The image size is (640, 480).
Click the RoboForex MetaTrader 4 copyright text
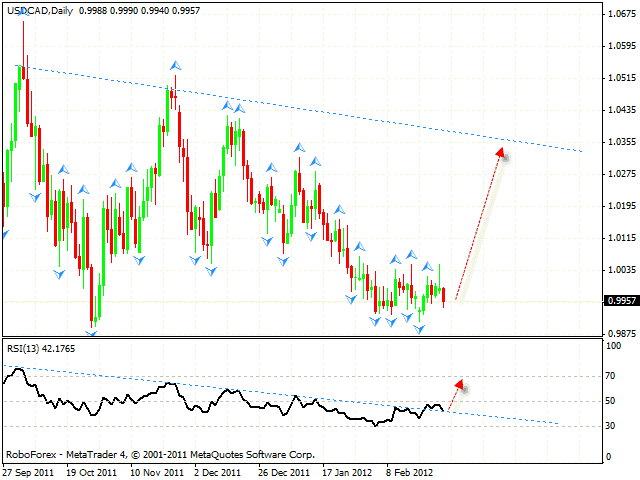160,453
